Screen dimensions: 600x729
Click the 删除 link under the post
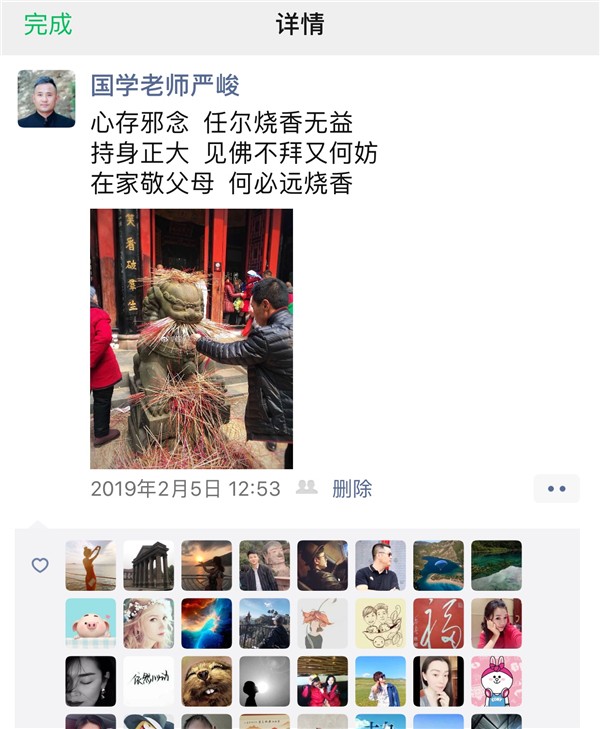[x=352, y=489]
